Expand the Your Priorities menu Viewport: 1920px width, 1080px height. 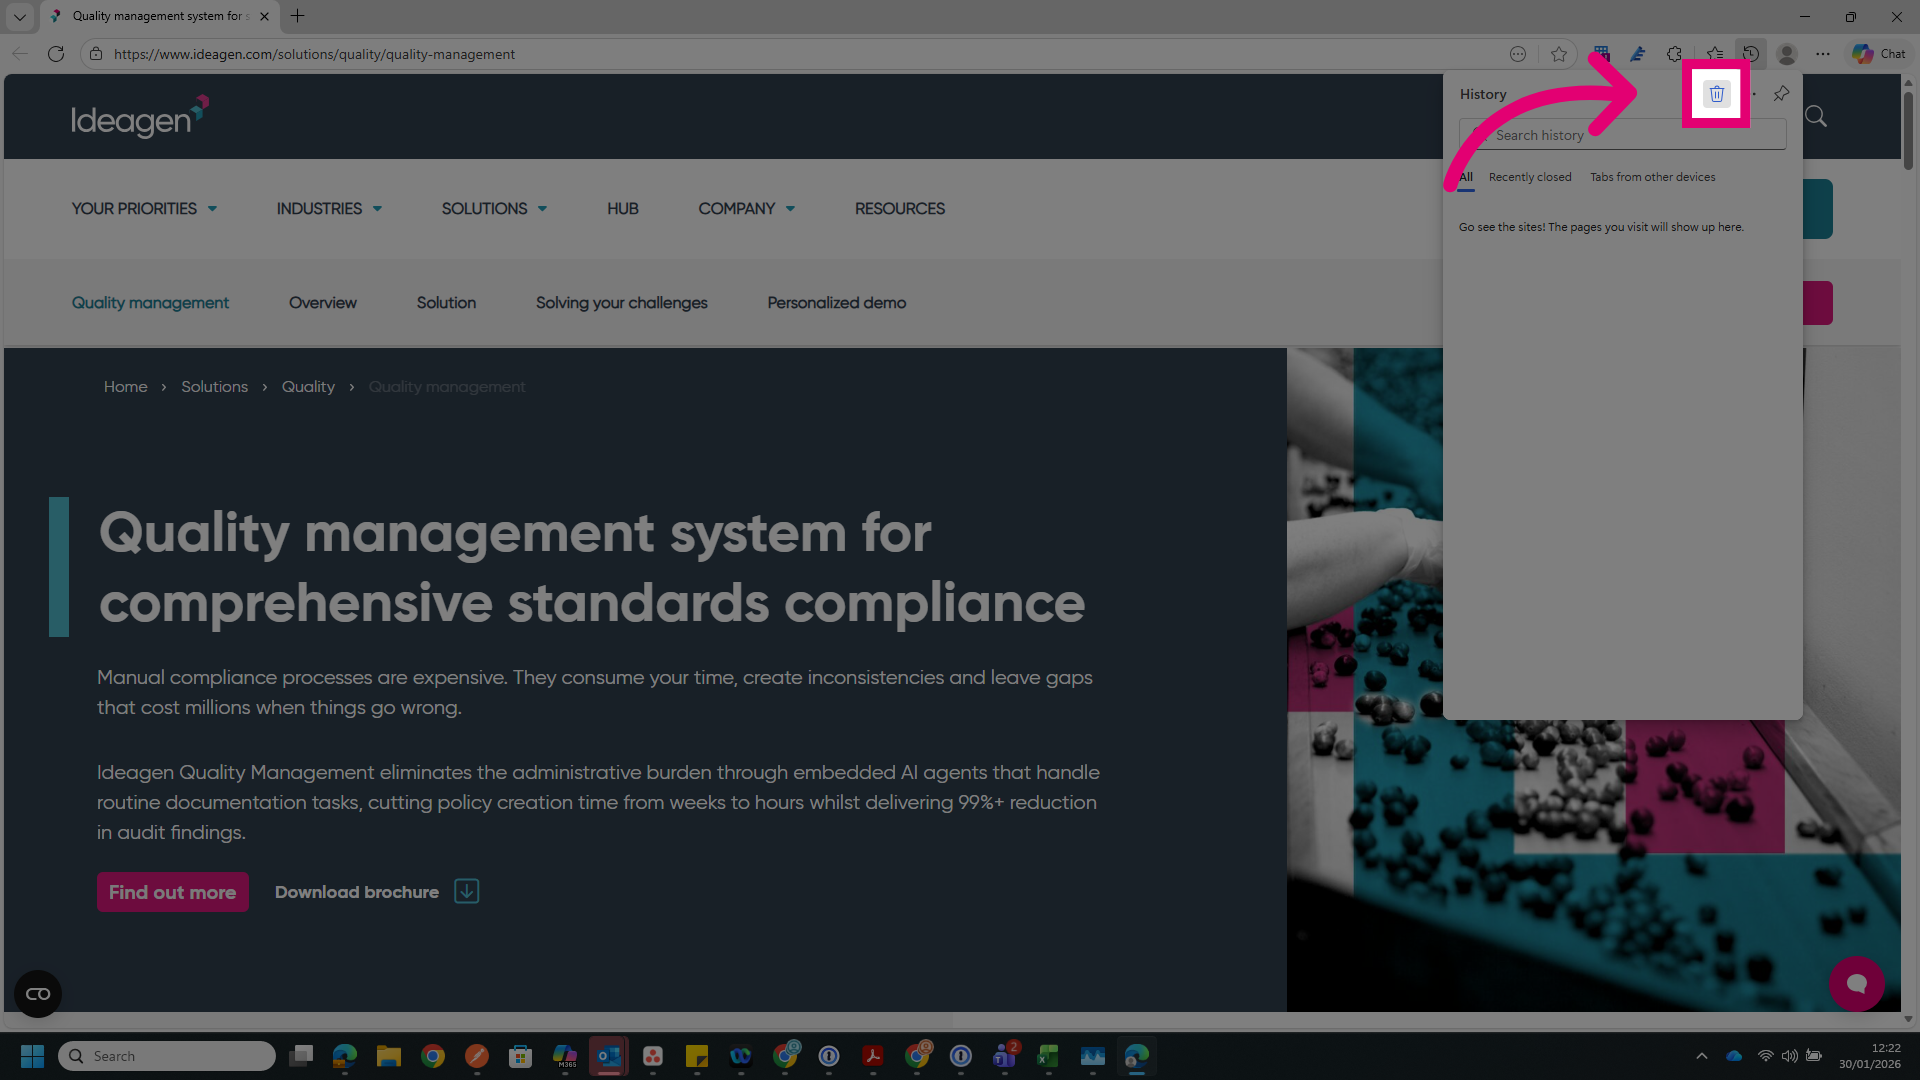(145, 208)
